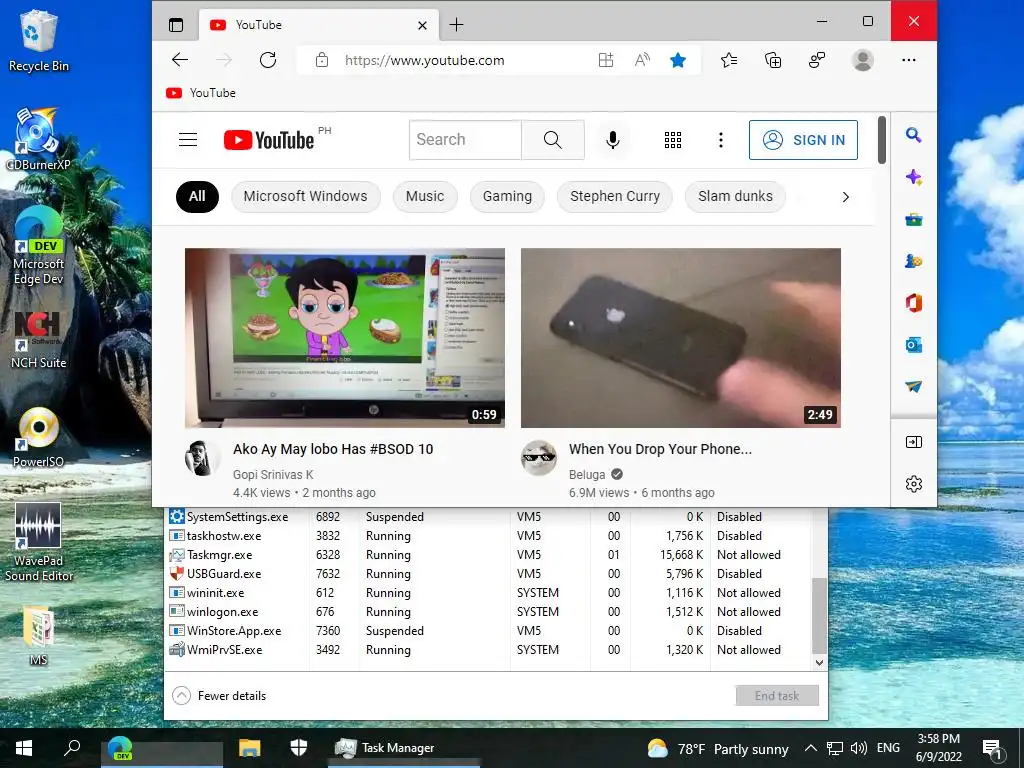Screen dimensions: 1024x768
Task: Select winlogon.exe process row
Action: click(x=488, y=612)
